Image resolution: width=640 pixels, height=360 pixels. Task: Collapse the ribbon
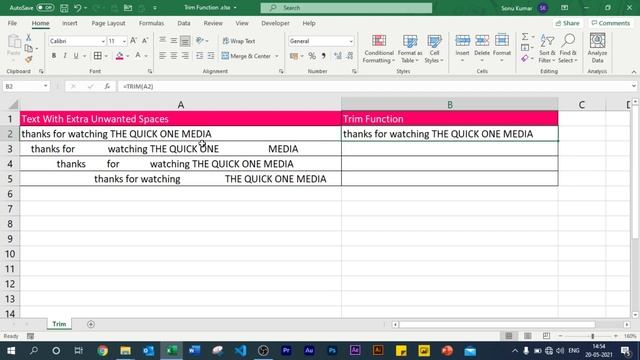[633, 72]
